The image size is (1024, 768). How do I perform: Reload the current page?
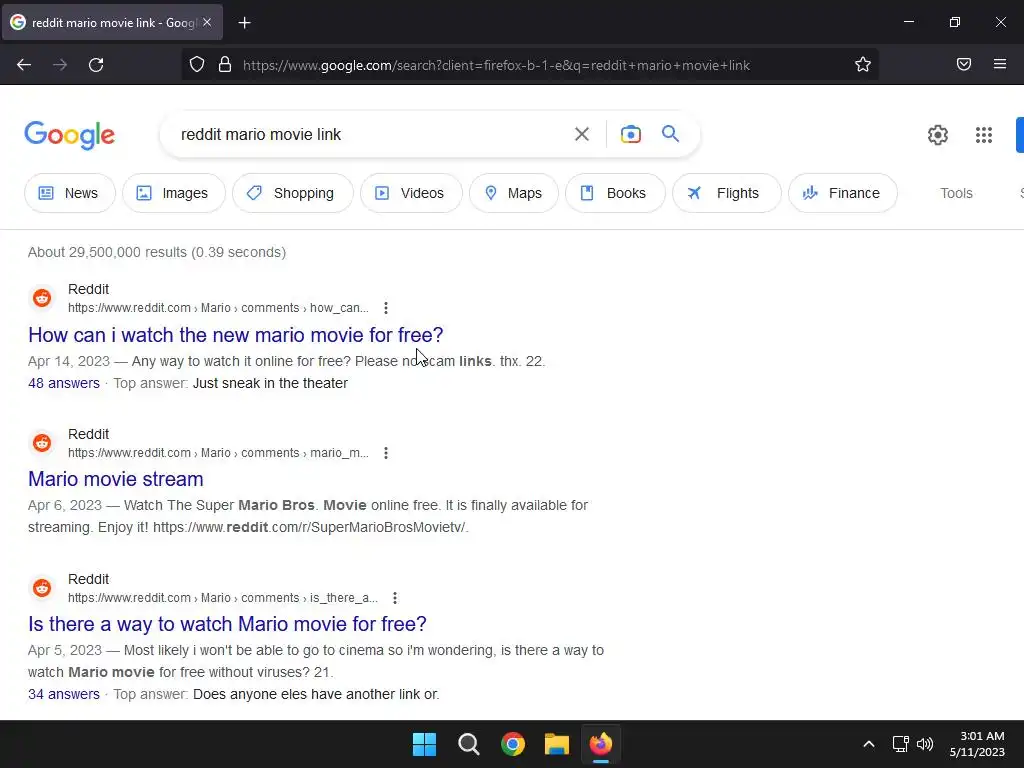click(x=96, y=65)
